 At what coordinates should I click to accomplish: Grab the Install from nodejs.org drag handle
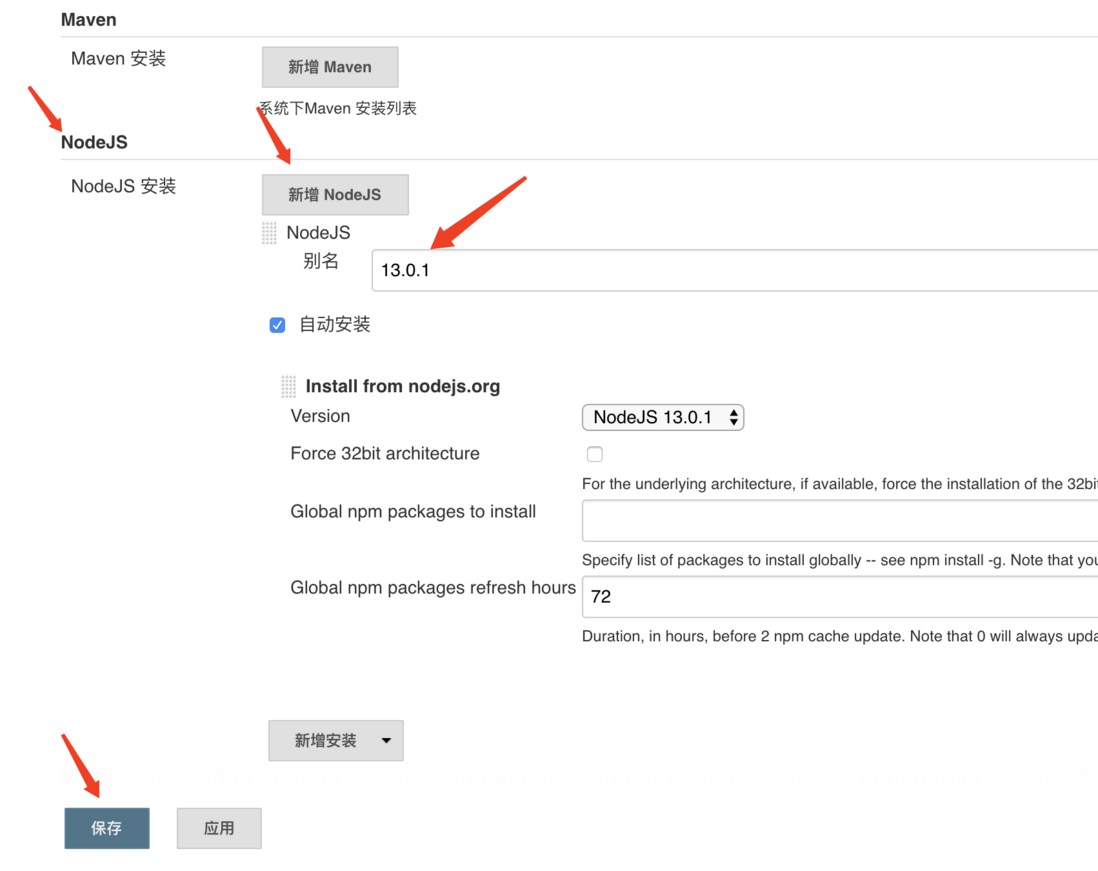(x=289, y=386)
